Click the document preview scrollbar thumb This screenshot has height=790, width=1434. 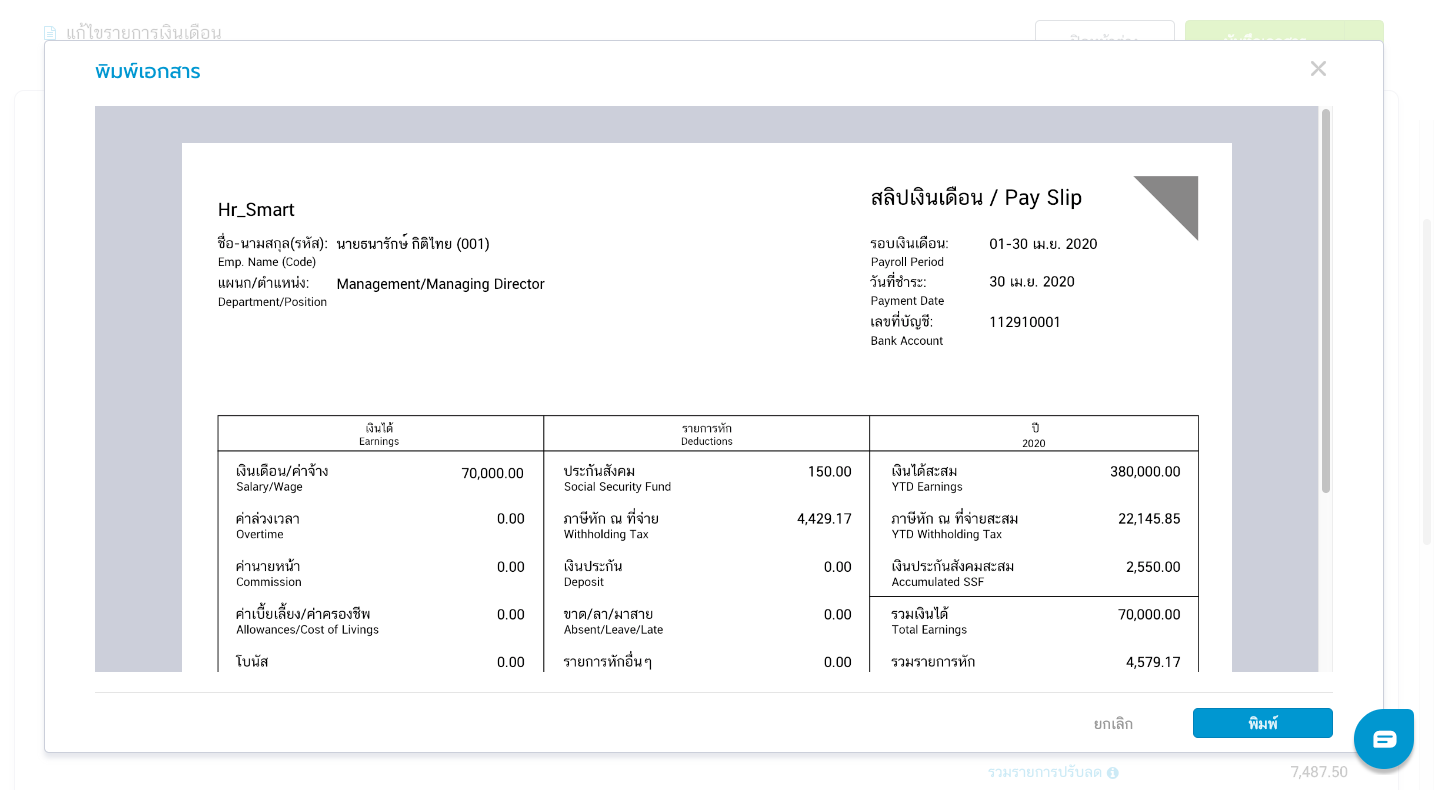tap(1326, 300)
